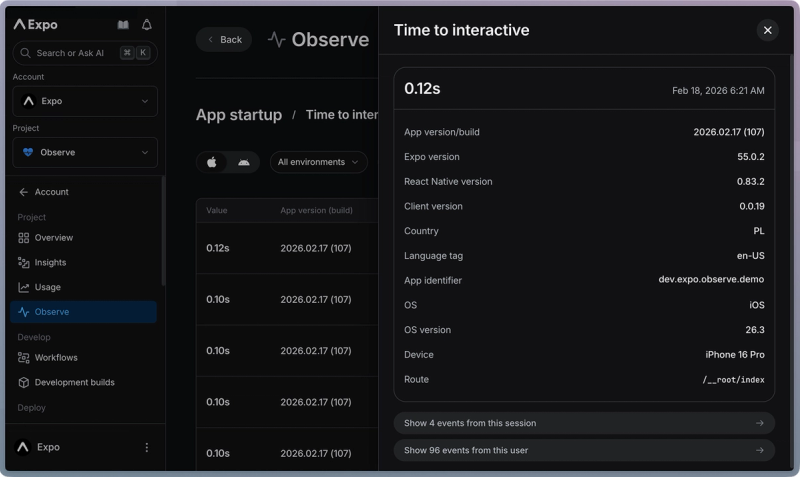Click the Expo logo in sidebar header
The height and width of the screenshot is (477, 800).
[35, 24]
